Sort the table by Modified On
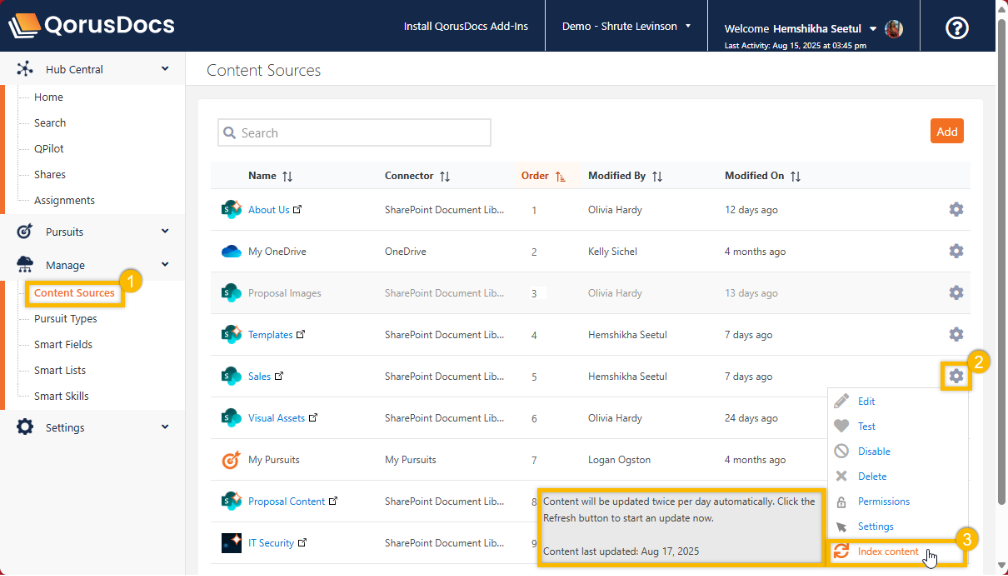Image resolution: width=1008 pixels, height=576 pixels. (762, 176)
